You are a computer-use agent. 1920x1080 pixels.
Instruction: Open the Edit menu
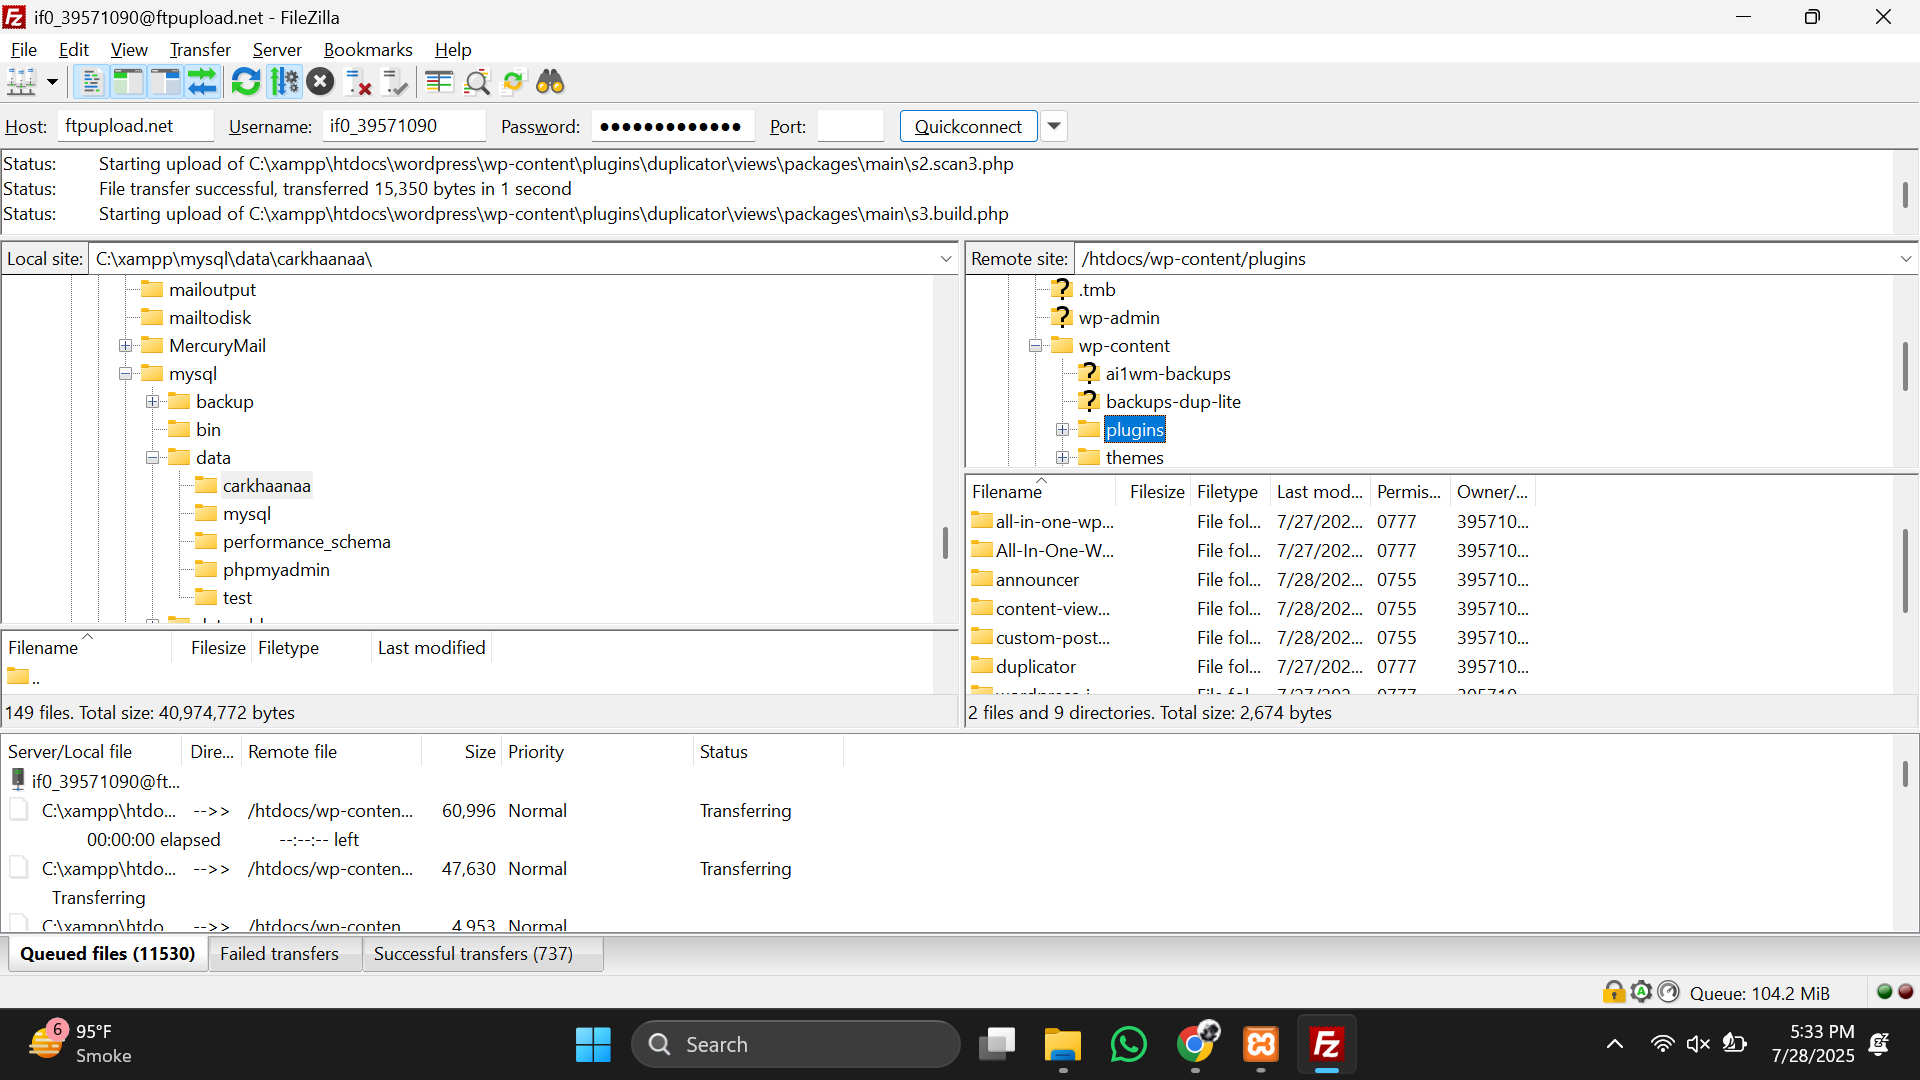tap(74, 49)
